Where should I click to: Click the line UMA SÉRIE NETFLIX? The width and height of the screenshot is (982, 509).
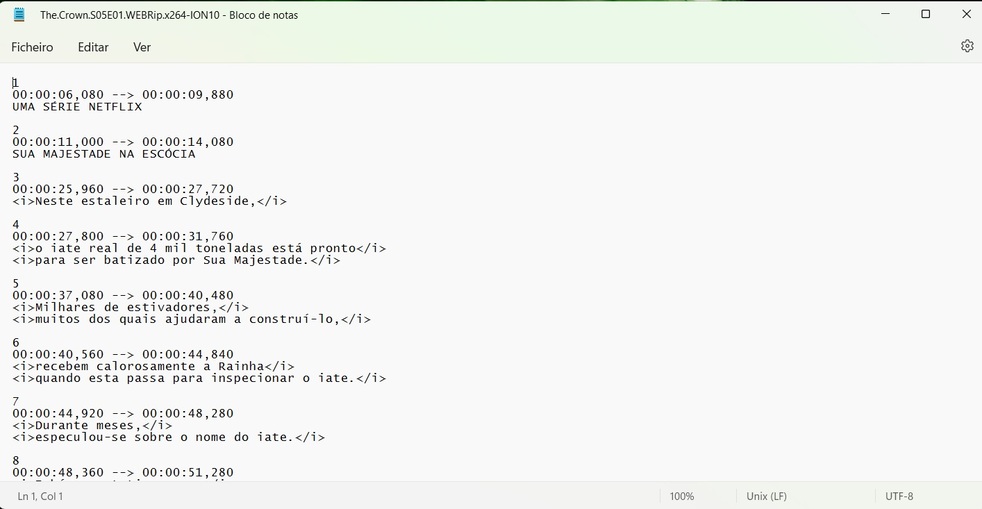[77, 106]
